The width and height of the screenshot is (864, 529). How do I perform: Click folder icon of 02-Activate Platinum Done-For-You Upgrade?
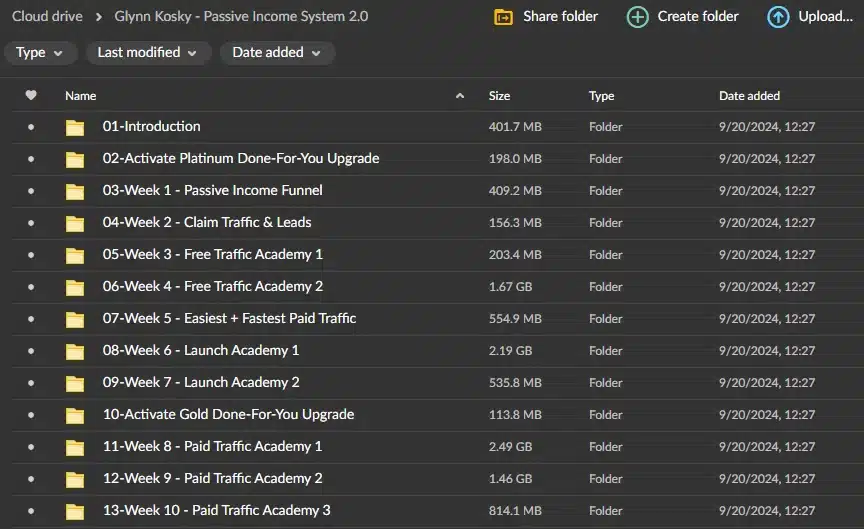pyautogui.click(x=75, y=159)
